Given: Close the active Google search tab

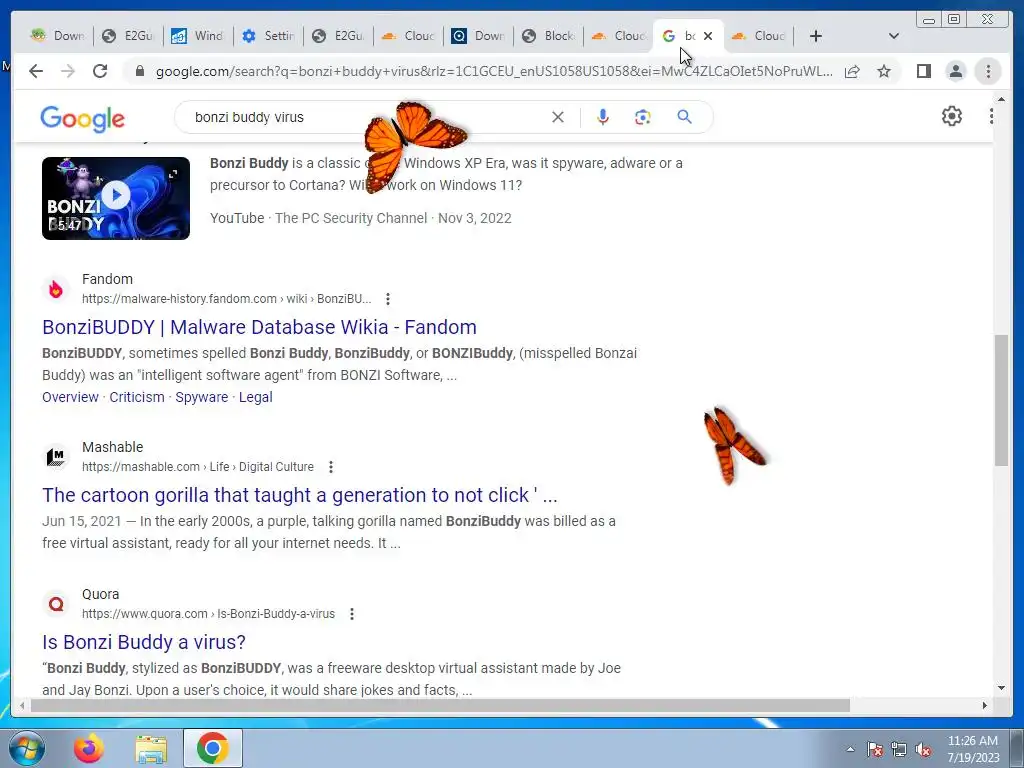Looking at the screenshot, I should click(708, 36).
